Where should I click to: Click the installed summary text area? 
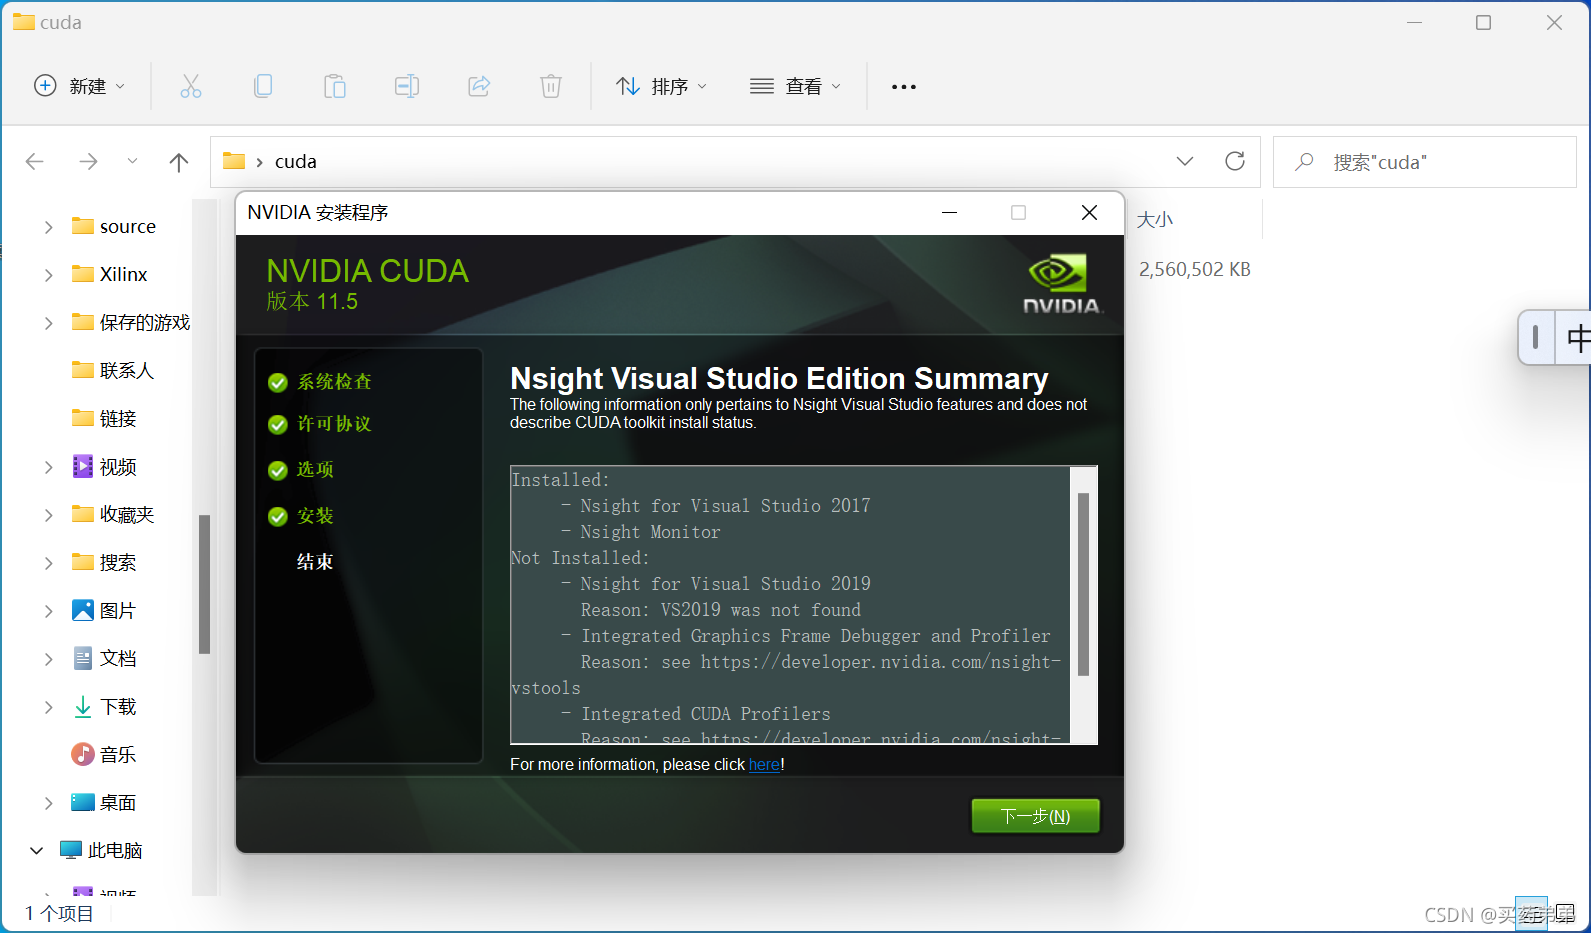790,605
